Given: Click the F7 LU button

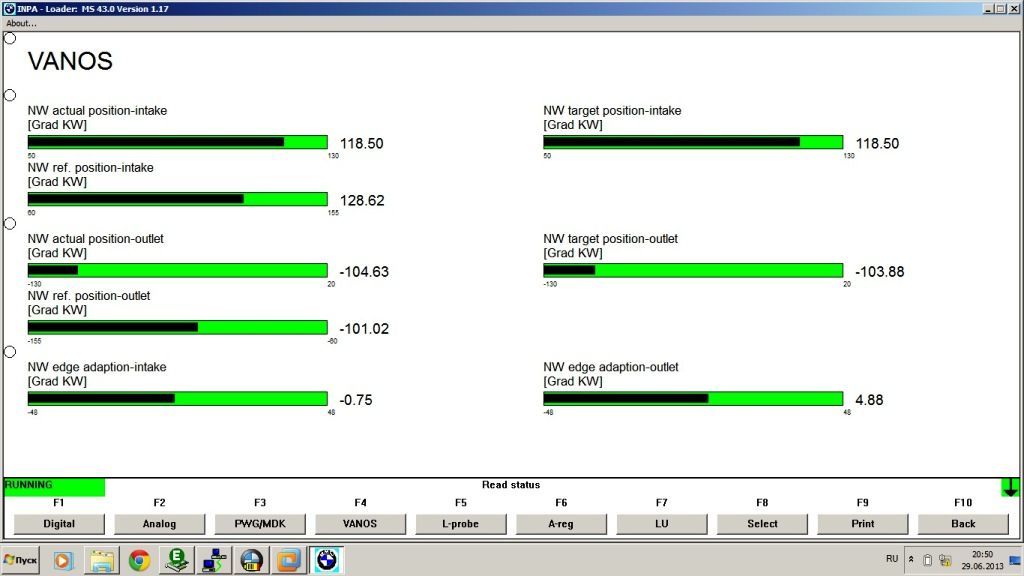Looking at the screenshot, I should [662, 524].
